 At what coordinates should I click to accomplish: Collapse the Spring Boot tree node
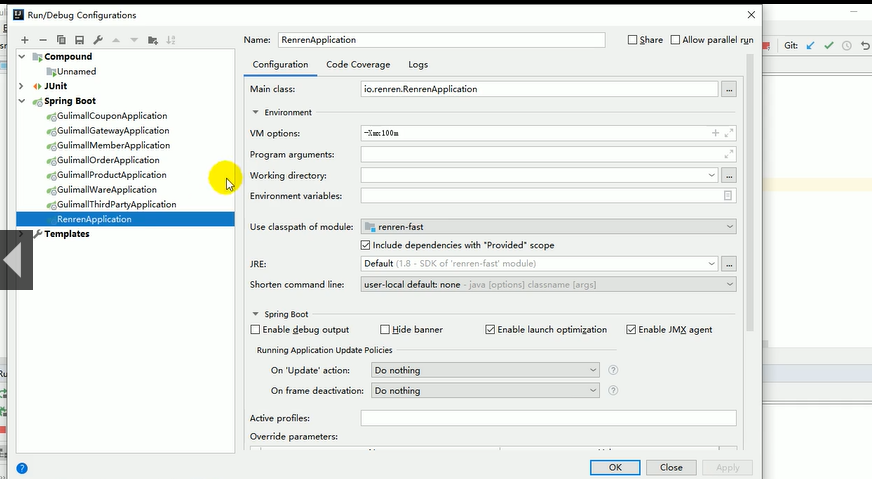point(22,101)
